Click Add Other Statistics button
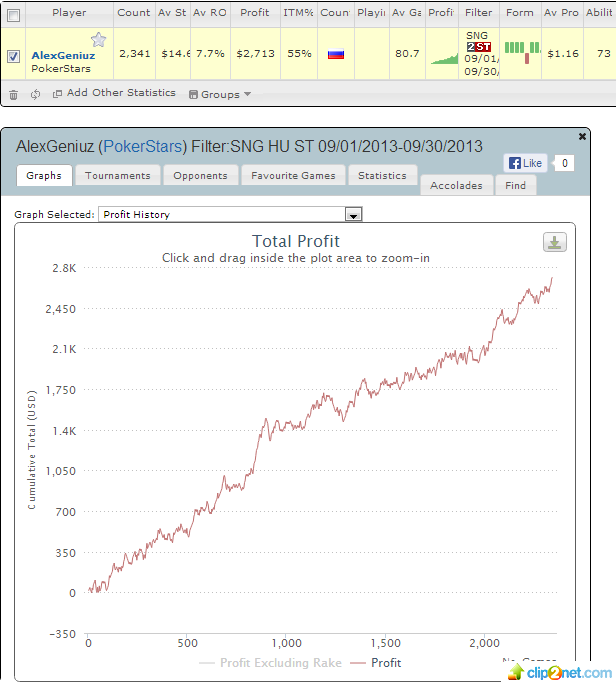Screen dimensions: 616x683 coord(114,93)
